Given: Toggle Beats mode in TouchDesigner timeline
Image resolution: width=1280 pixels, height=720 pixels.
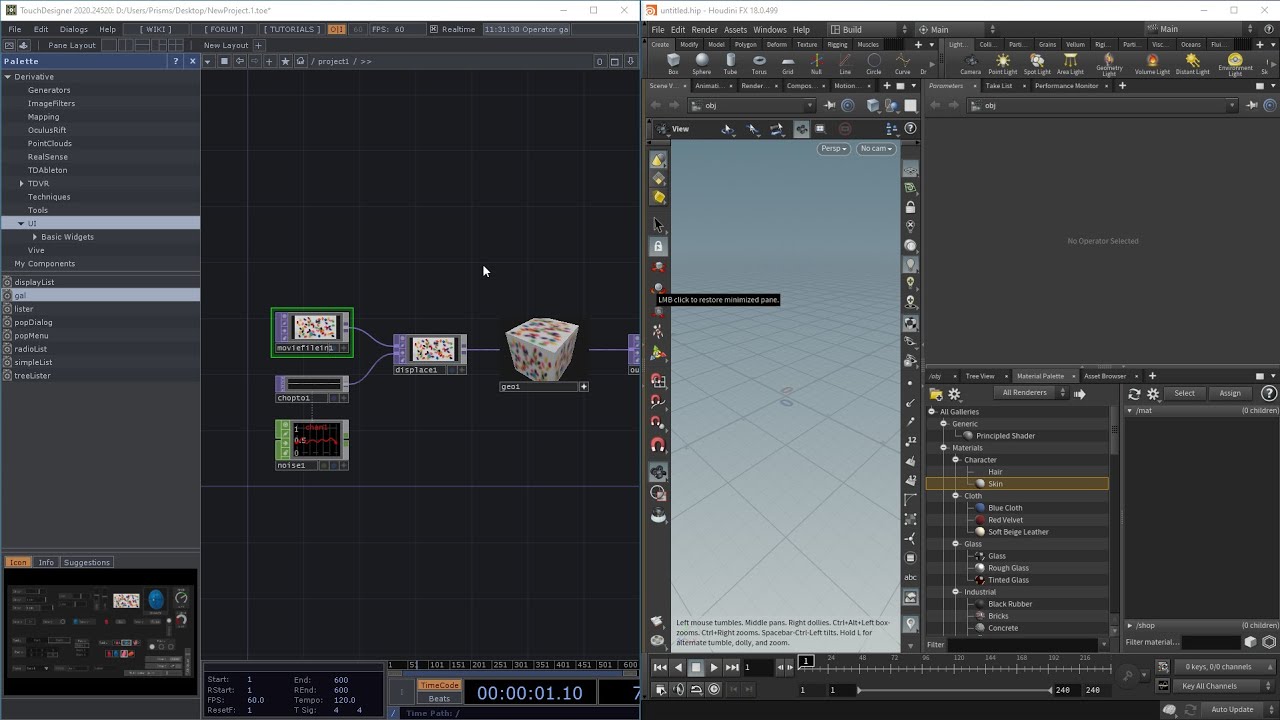Looking at the screenshot, I should pos(439,698).
